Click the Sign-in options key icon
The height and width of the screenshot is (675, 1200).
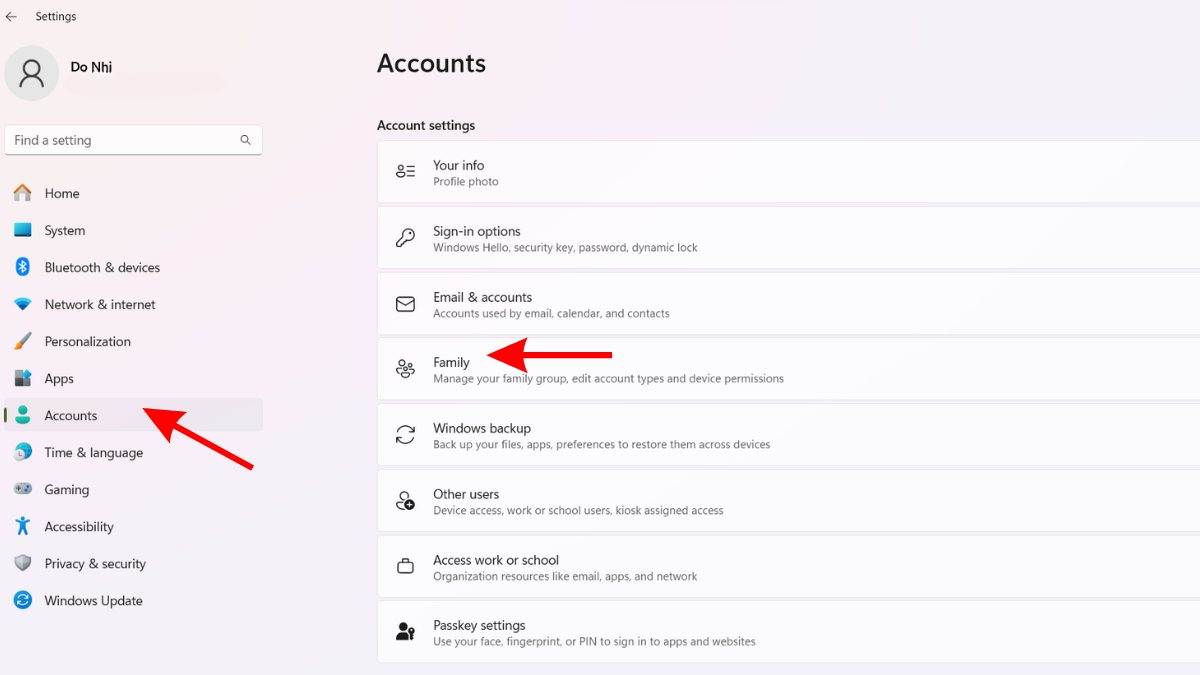[x=405, y=238]
